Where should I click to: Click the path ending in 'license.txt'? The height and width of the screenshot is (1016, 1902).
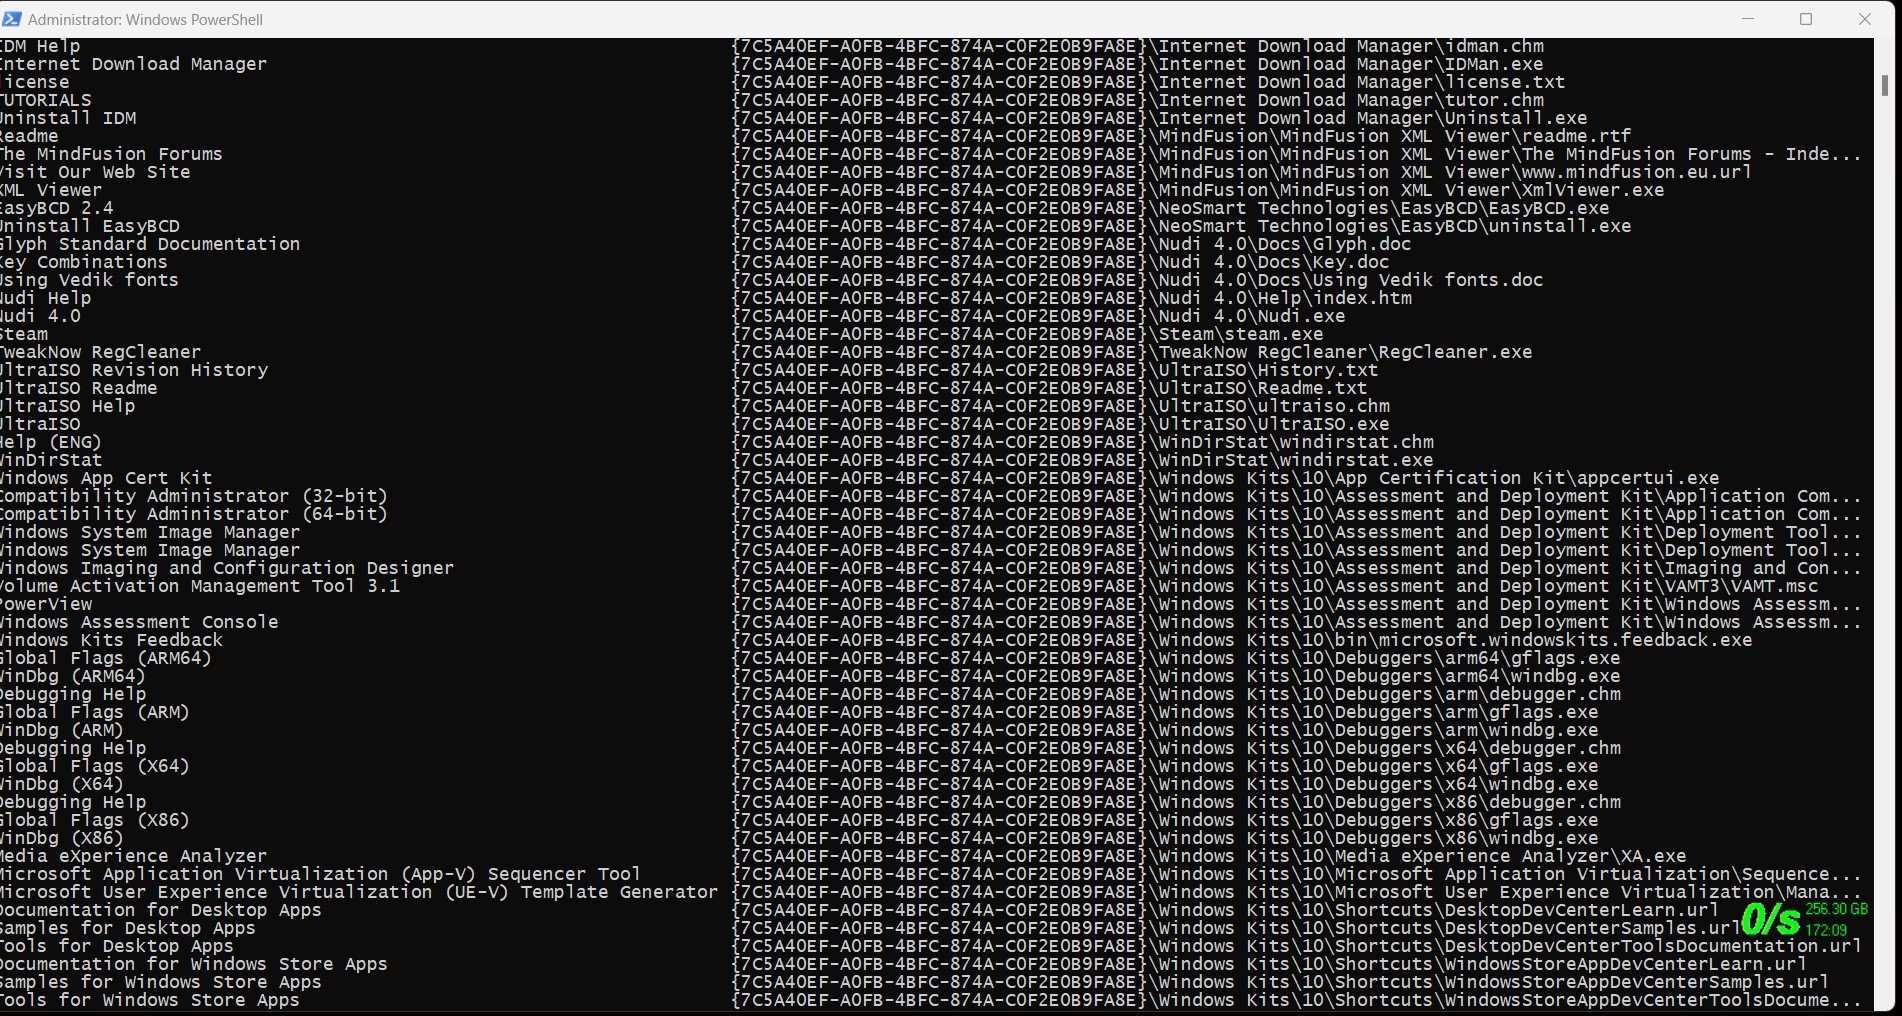tap(1149, 82)
